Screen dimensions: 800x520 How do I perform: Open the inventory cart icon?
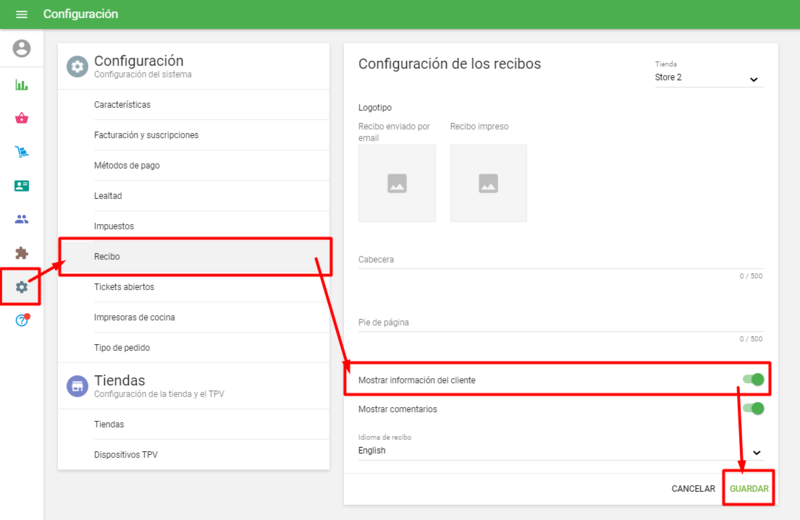coord(21,152)
